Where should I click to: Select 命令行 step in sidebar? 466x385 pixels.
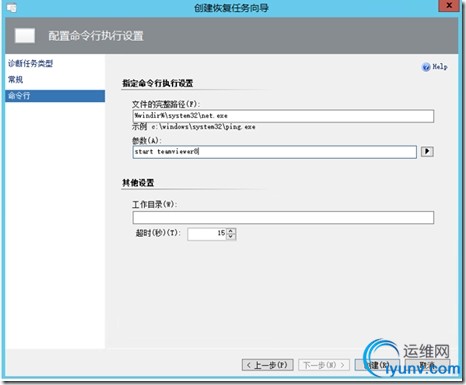click(x=55, y=96)
